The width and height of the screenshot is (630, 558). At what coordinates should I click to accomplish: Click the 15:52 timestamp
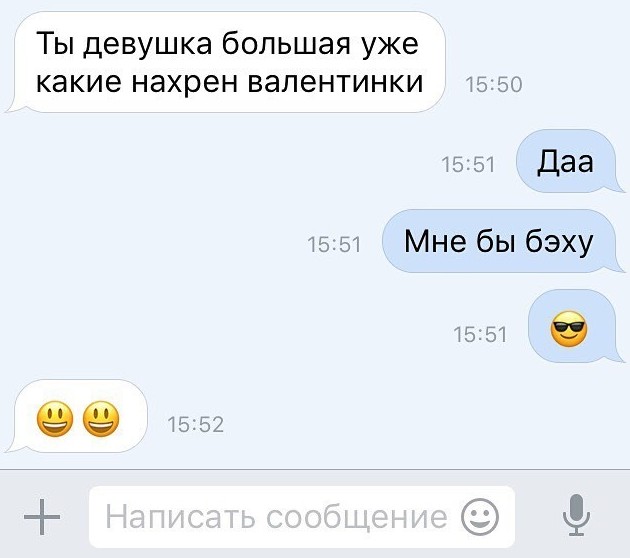point(195,425)
